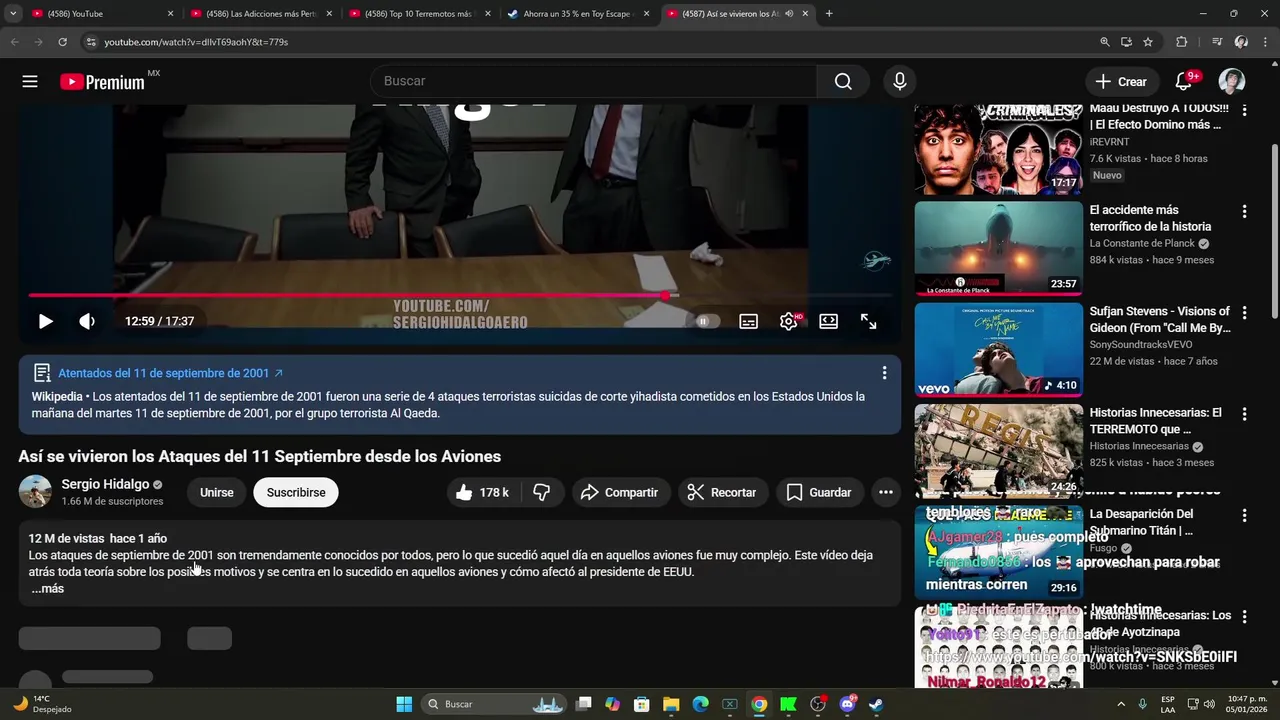
Task: Open El accidente más terrorífico thumbnail
Action: click(x=998, y=249)
